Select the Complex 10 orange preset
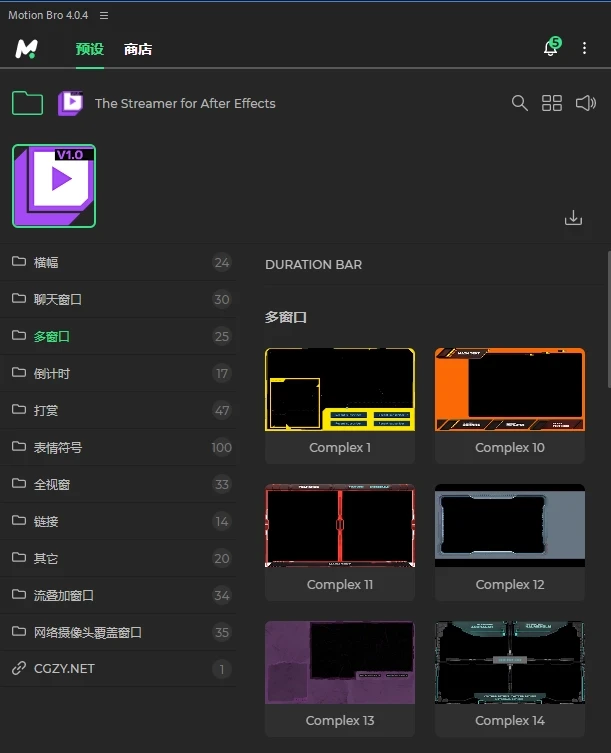The height and width of the screenshot is (753, 611). pos(510,390)
